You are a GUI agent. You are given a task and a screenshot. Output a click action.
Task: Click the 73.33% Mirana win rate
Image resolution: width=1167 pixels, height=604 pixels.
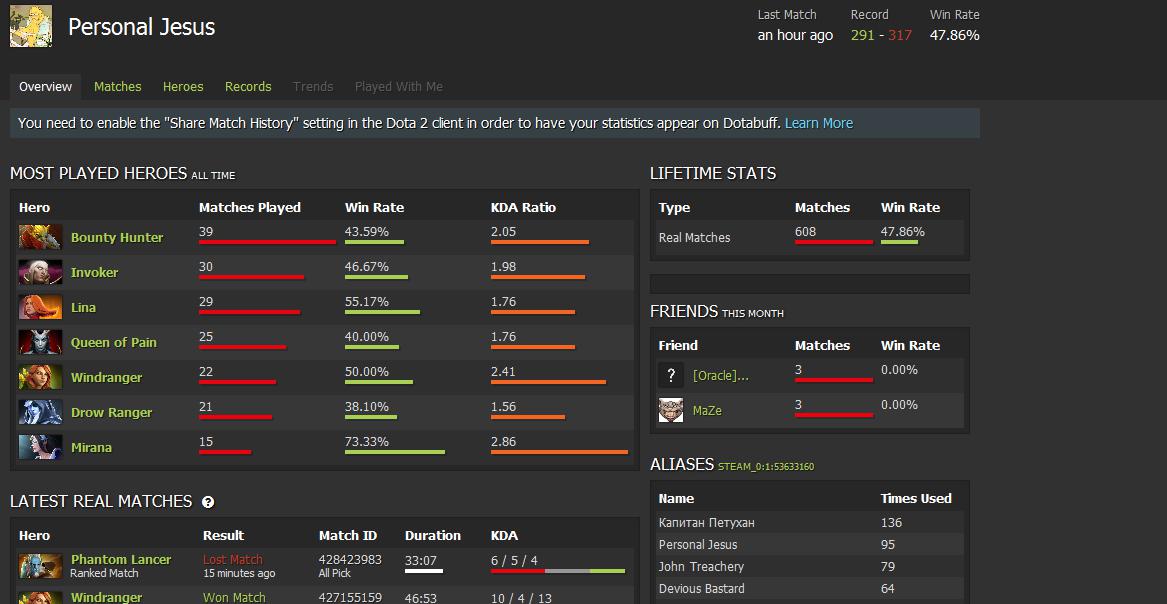(367, 441)
